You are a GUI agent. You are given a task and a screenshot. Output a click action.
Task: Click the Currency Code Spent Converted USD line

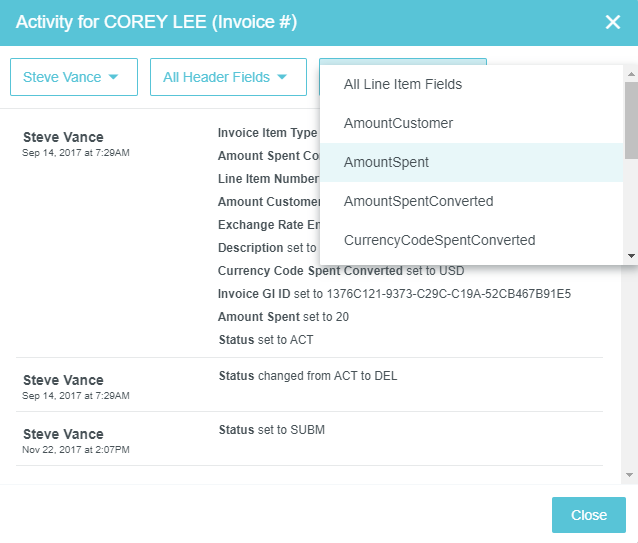coord(340,270)
